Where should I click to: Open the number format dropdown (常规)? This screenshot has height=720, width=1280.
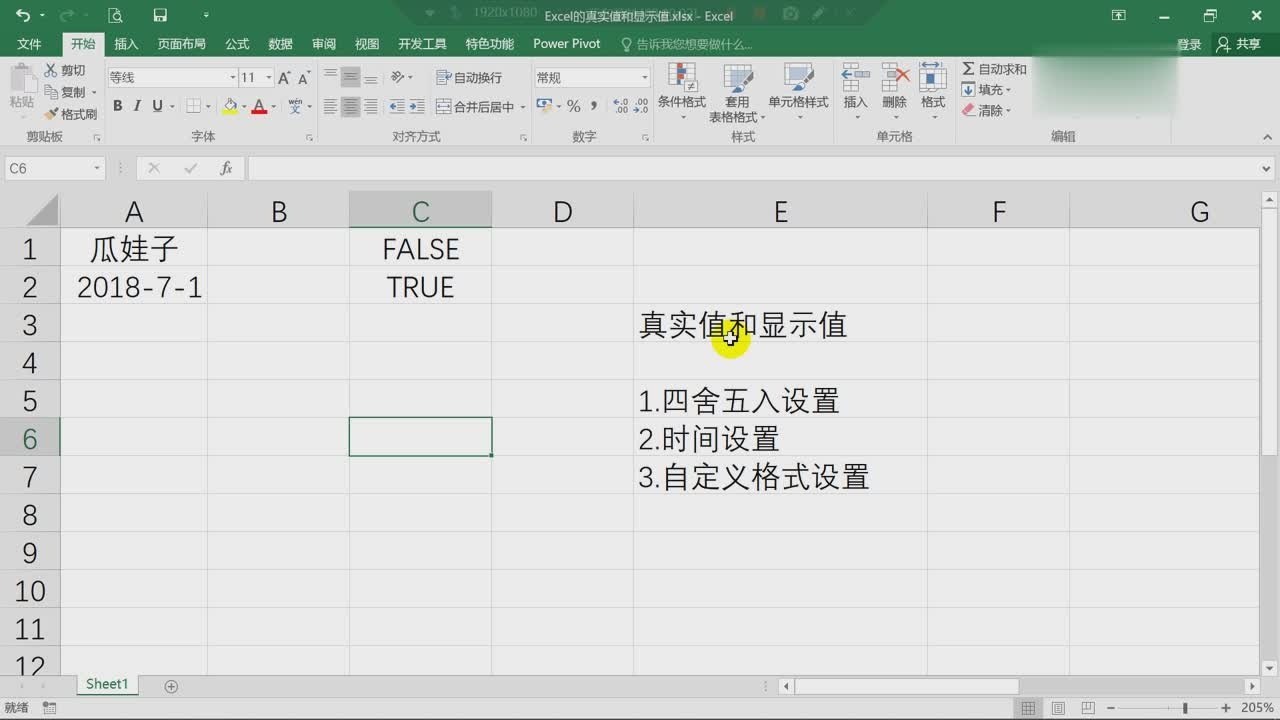(644, 77)
